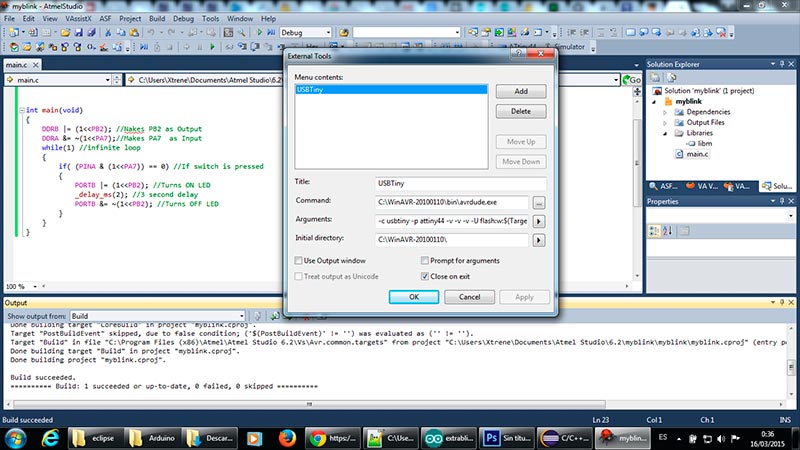Viewport: 800px width, 450px height.
Task: Open Windows Start menu orb
Action: pyautogui.click(x=15, y=438)
